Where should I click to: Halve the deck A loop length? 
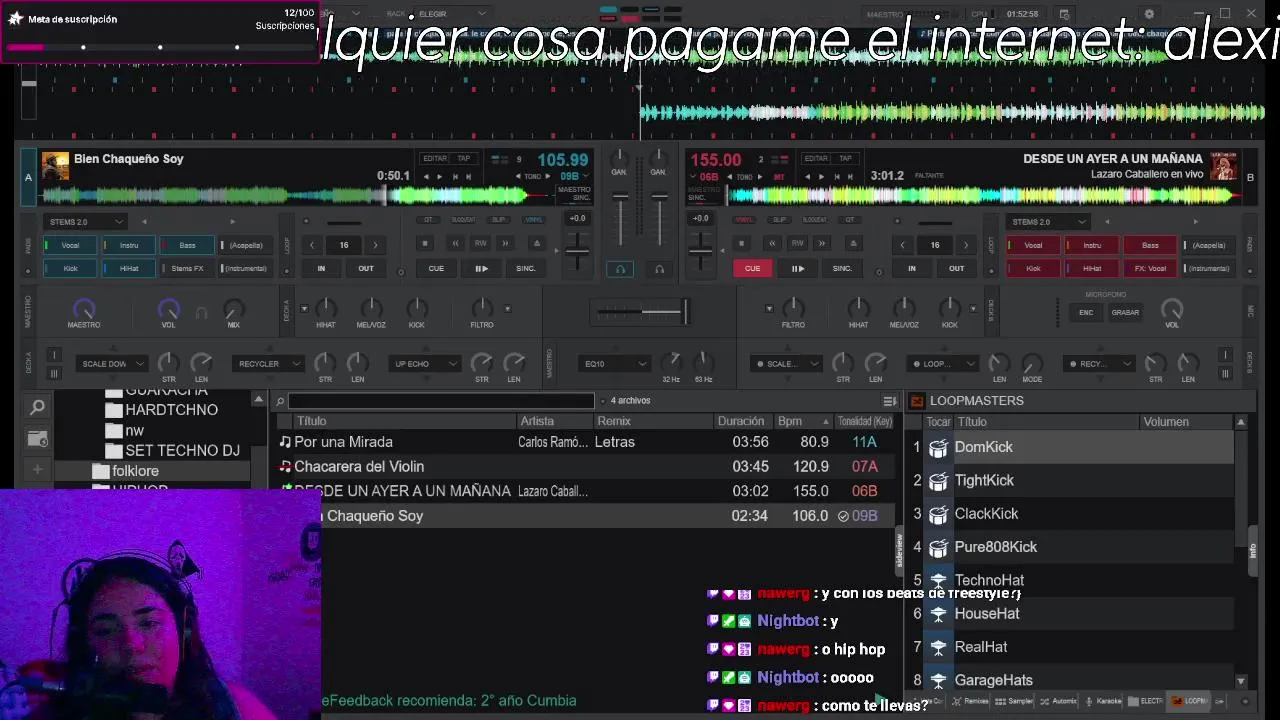pos(312,245)
